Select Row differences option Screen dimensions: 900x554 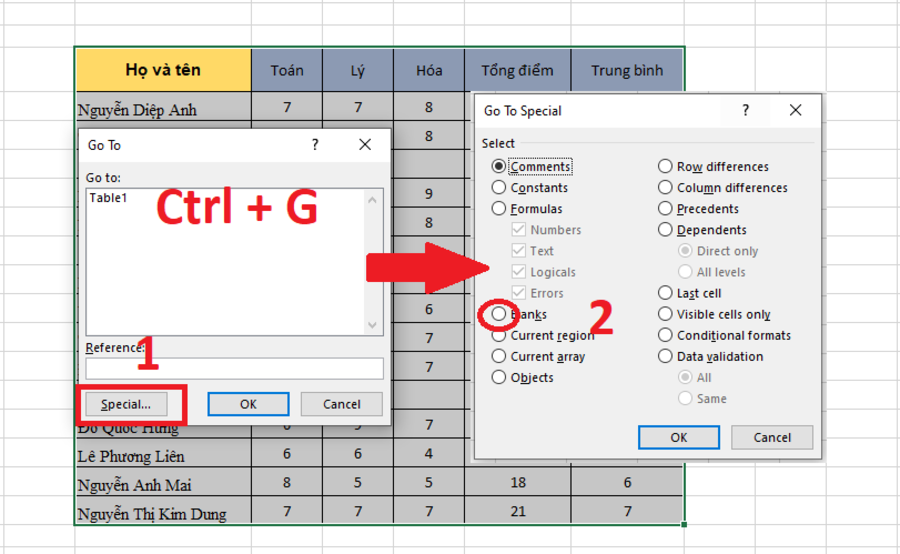665,166
